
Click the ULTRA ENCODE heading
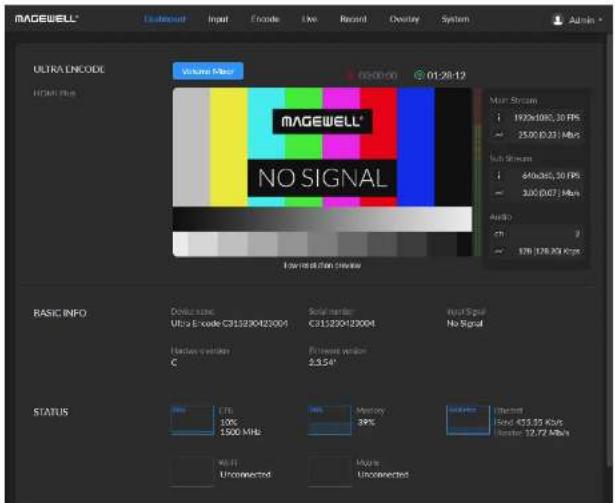(x=69, y=69)
